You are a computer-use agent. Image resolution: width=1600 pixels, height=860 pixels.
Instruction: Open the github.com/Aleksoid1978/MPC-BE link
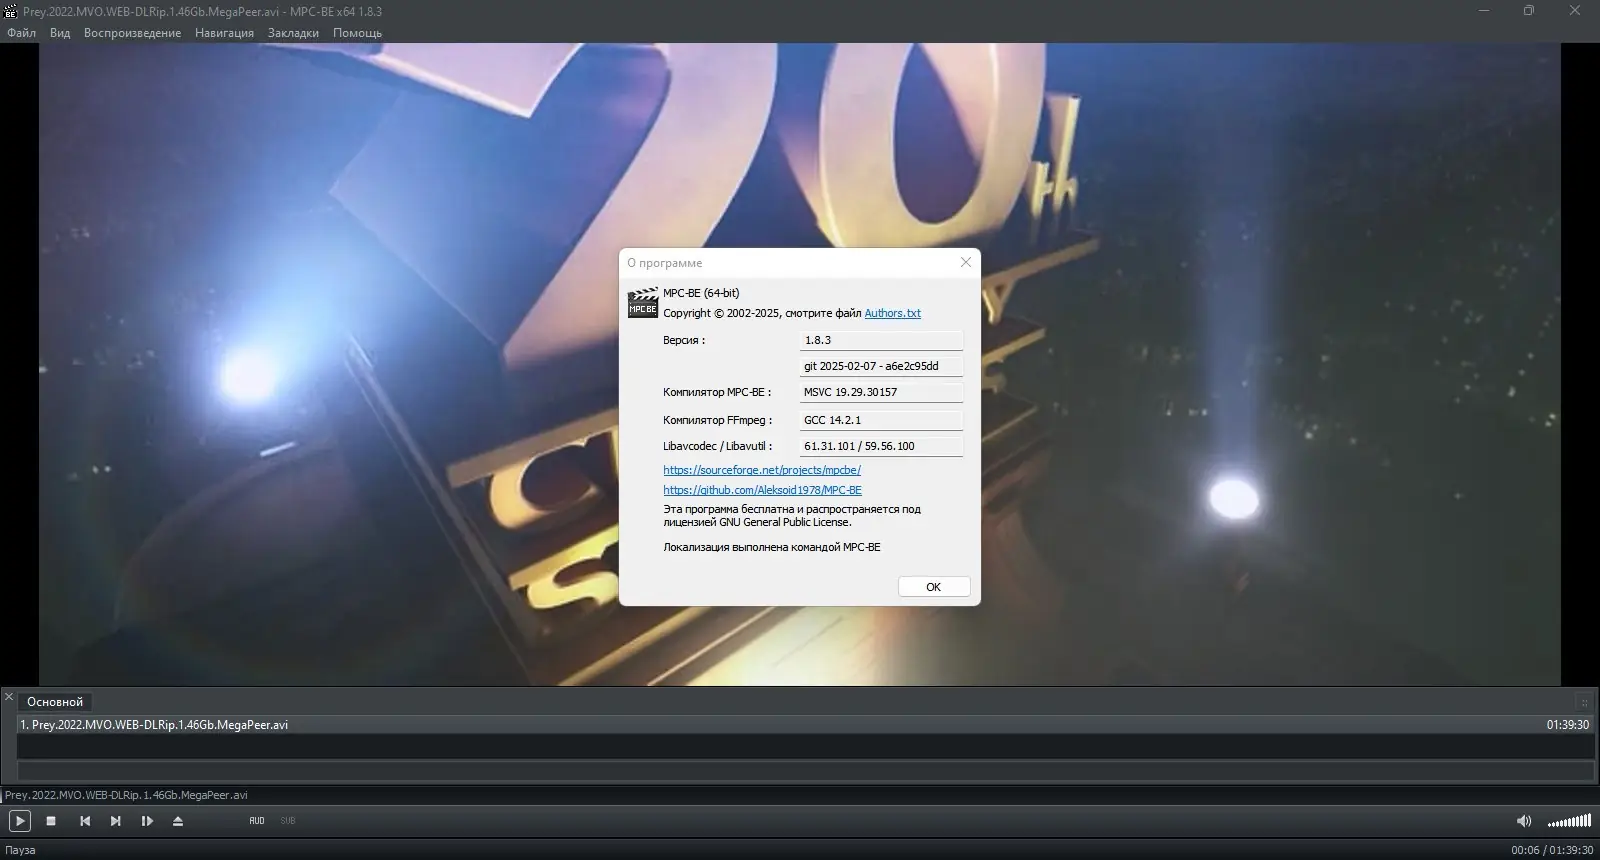[x=762, y=490]
